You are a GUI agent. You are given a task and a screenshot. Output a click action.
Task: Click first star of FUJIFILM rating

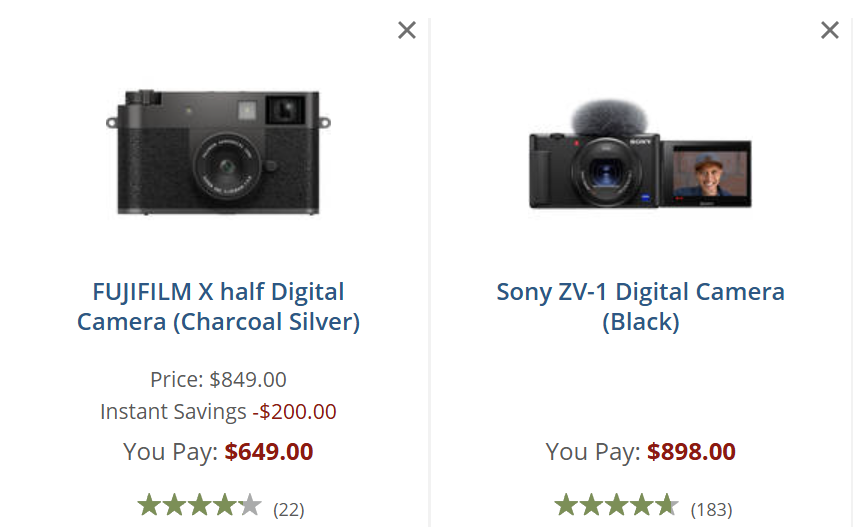coord(149,506)
